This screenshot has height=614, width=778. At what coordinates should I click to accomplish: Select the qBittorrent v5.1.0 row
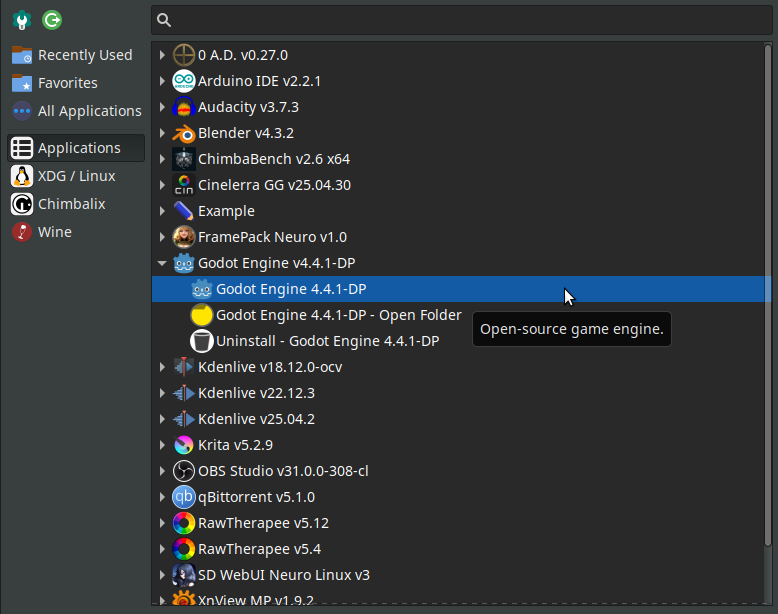[x=458, y=497]
